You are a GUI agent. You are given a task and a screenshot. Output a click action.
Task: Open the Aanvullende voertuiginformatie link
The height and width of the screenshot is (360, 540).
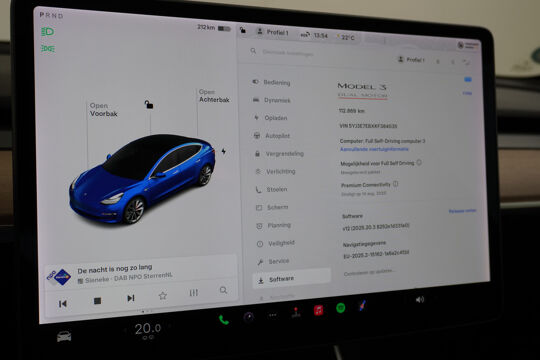coord(374,149)
